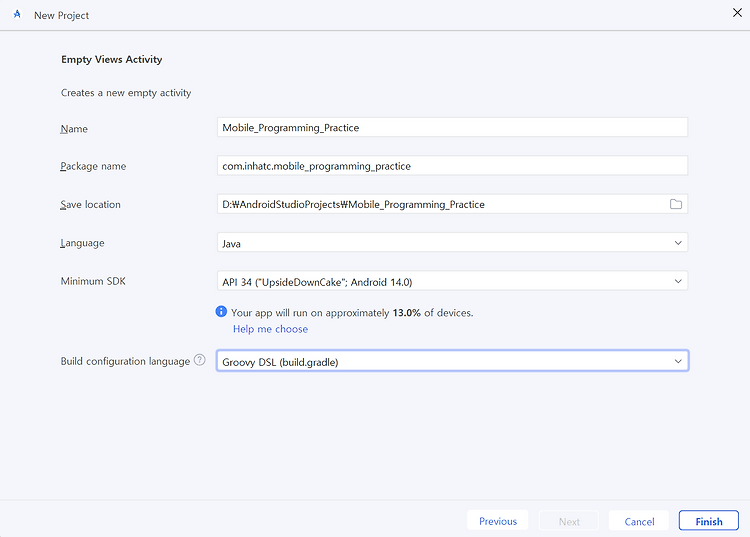Click the Package name input field
The height and width of the screenshot is (537, 750).
click(452, 165)
